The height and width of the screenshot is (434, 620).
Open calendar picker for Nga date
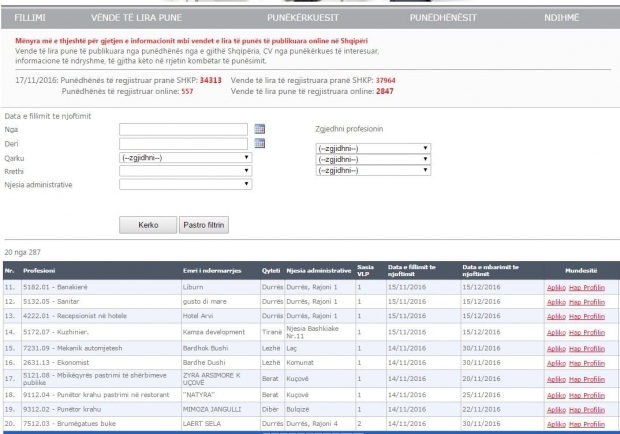pyautogui.click(x=259, y=129)
